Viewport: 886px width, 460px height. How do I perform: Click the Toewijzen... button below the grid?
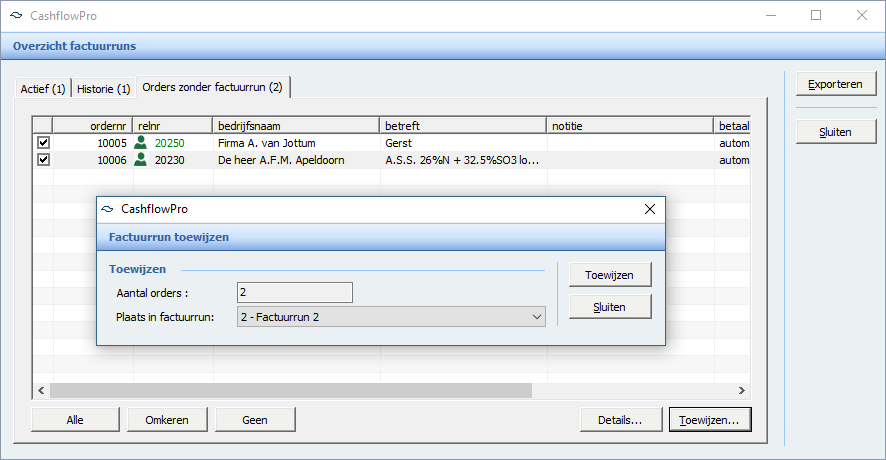click(x=710, y=420)
